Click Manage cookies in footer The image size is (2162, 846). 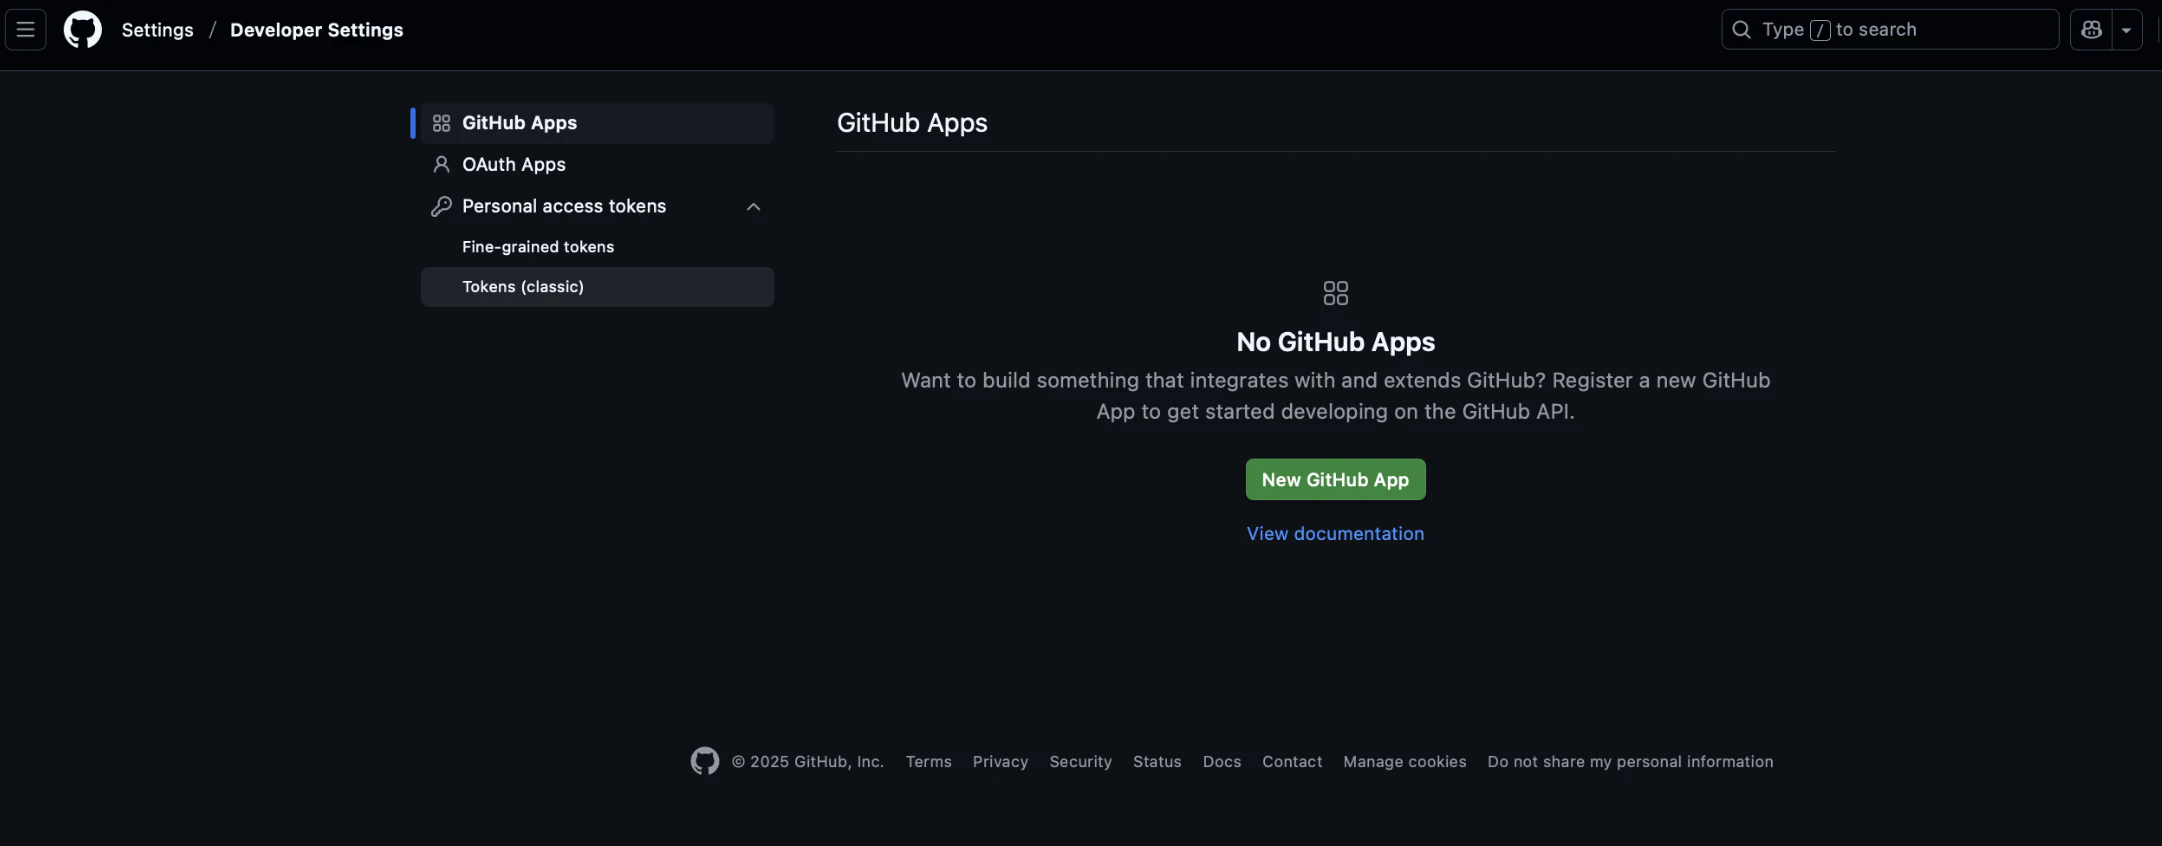1405,762
